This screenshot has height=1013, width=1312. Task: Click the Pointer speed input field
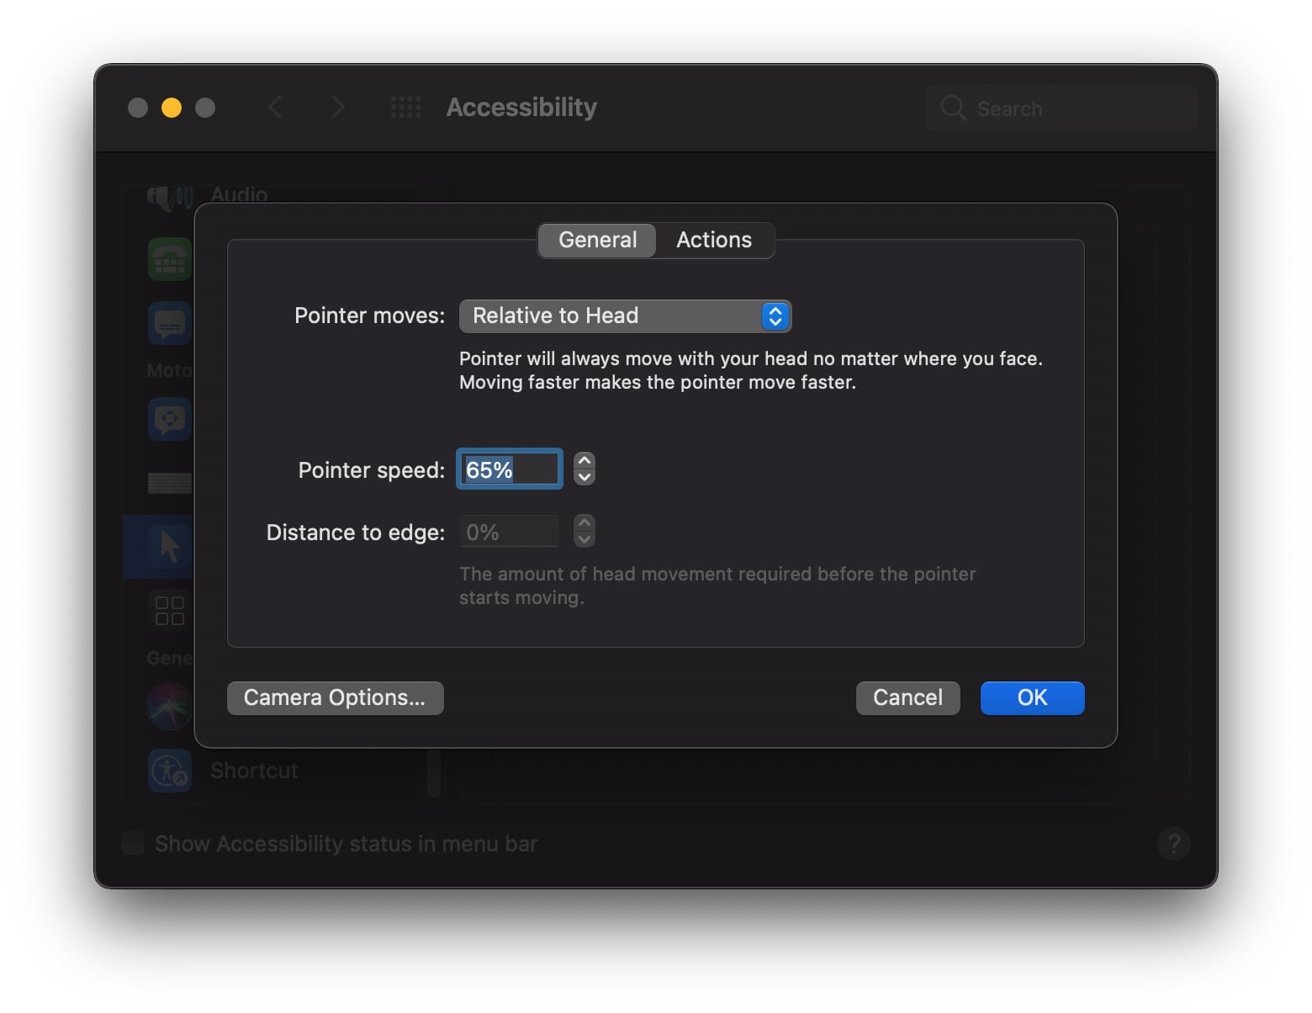(x=509, y=469)
